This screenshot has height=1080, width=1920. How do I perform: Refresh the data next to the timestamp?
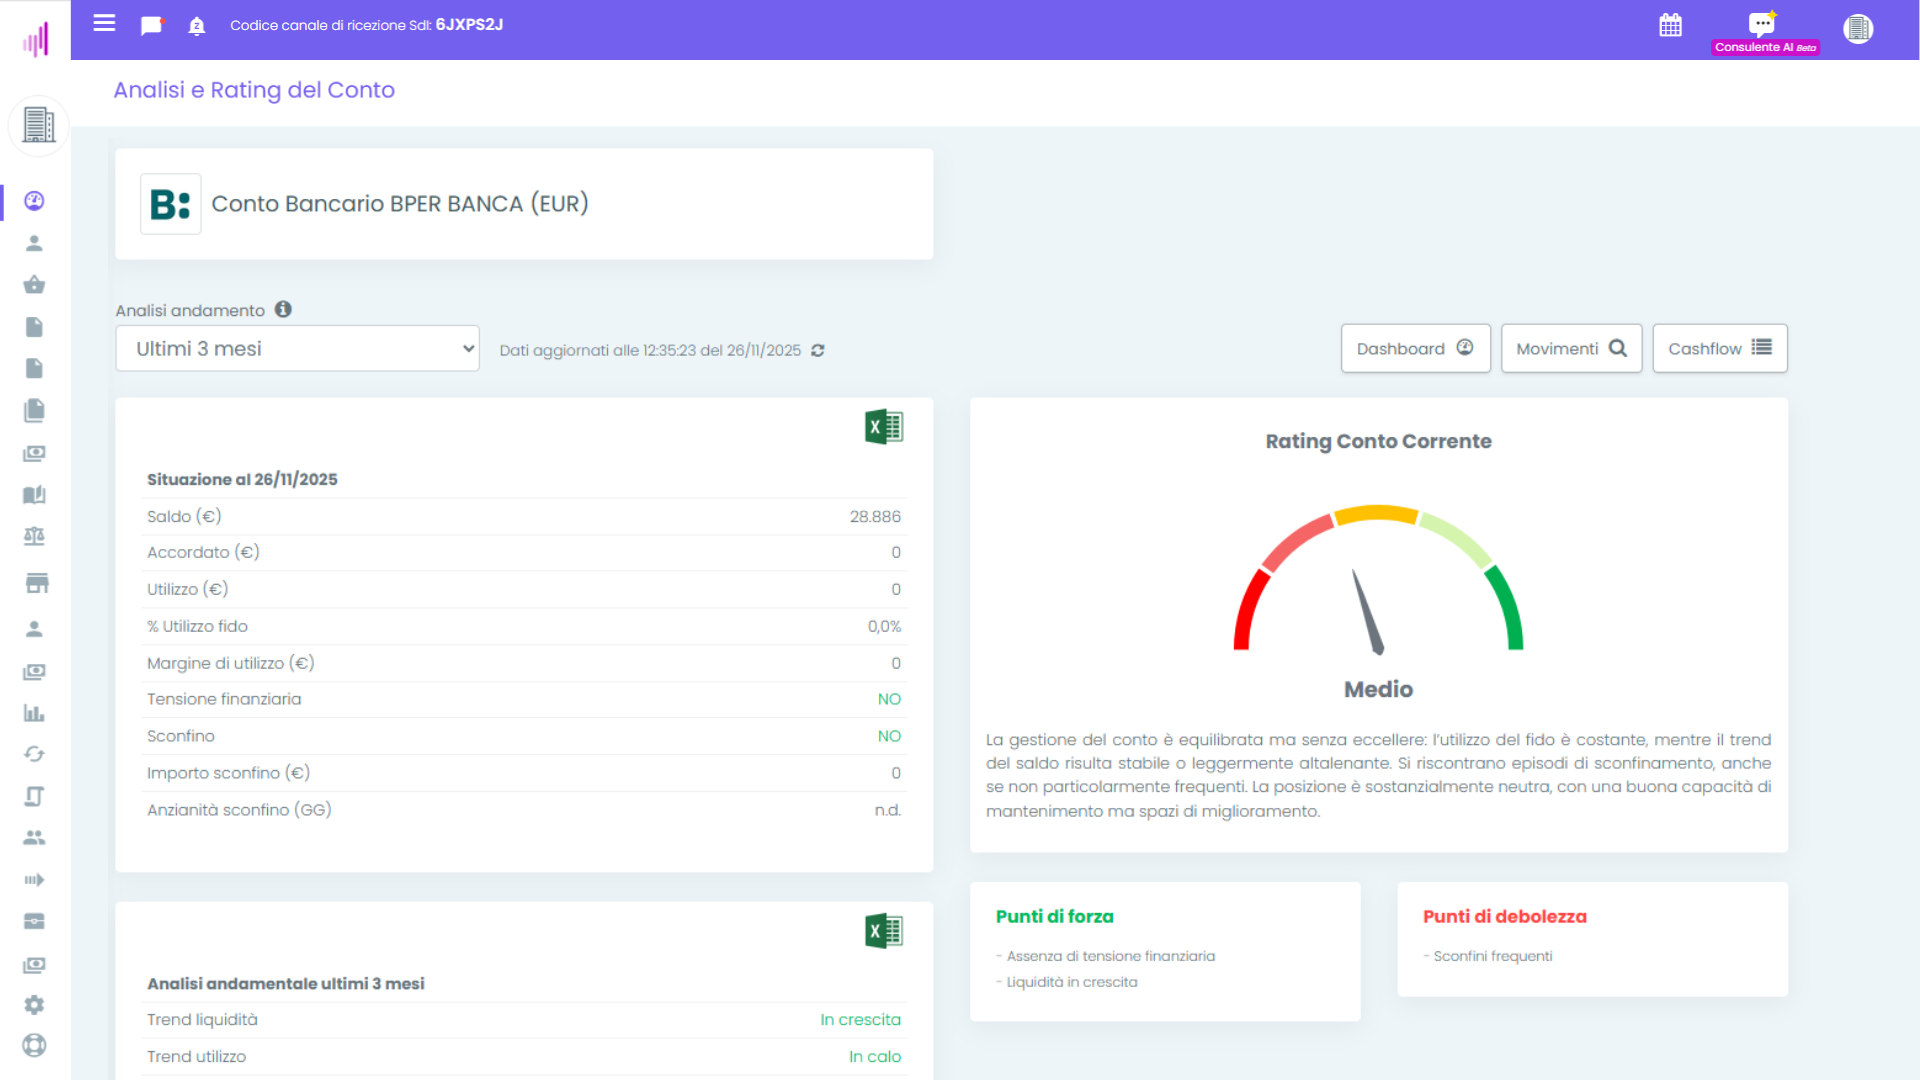[x=817, y=351]
